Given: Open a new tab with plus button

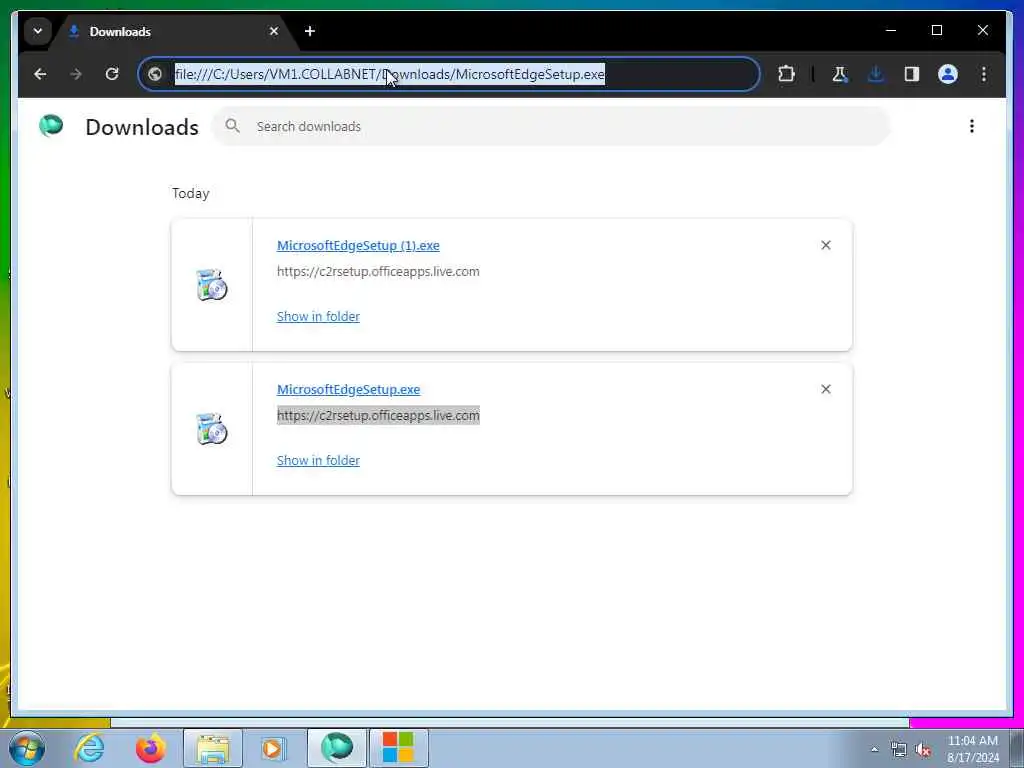Looking at the screenshot, I should [310, 31].
